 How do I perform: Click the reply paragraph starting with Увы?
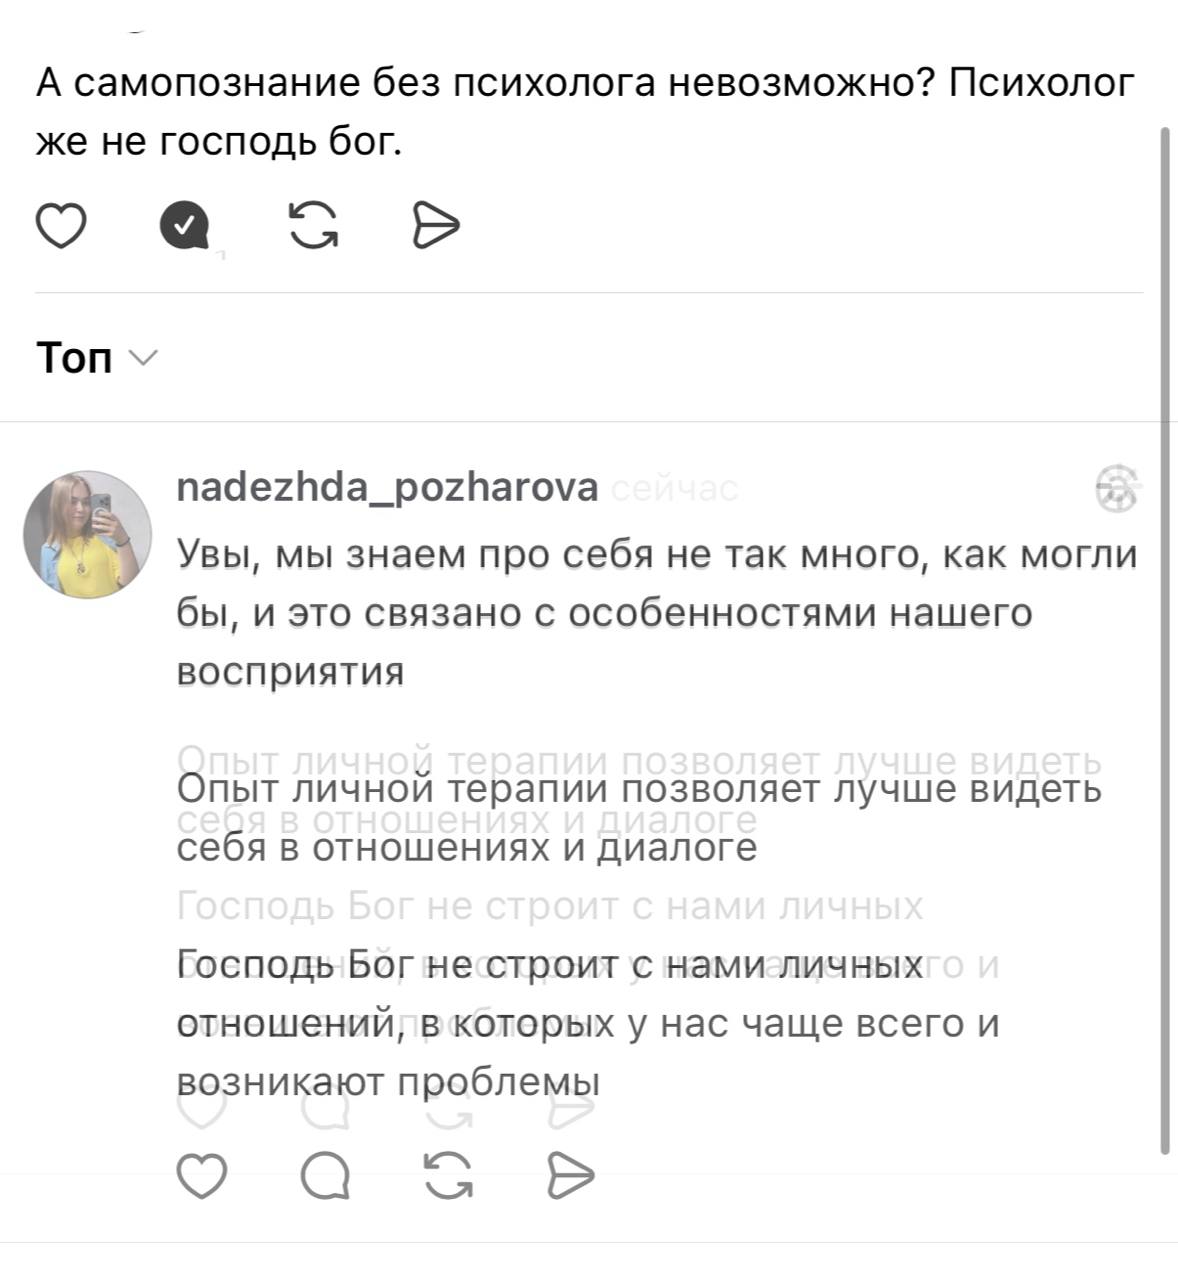pyautogui.click(x=657, y=611)
